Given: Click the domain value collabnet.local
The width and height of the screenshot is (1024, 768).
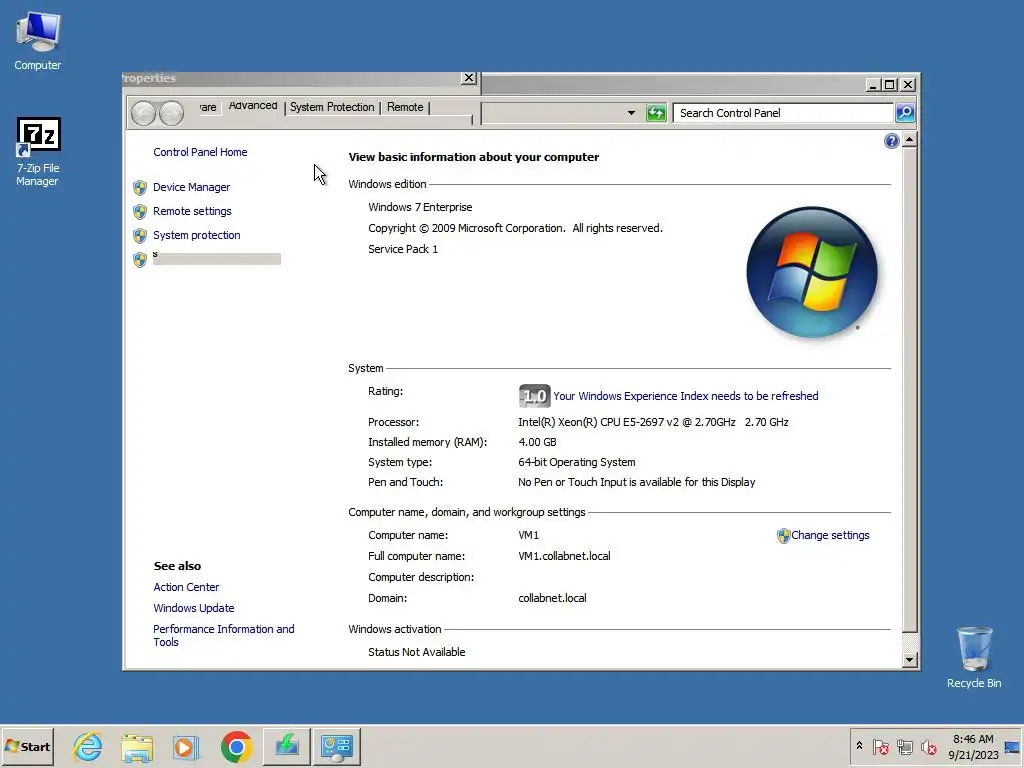Looking at the screenshot, I should pyautogui.click(x=552, y=598).
